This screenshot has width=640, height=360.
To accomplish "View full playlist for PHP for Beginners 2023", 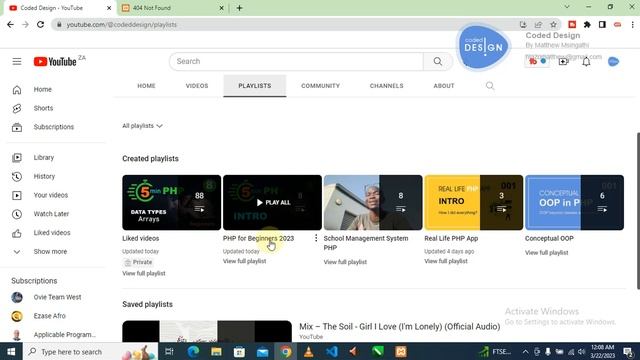I will point(244,261).
